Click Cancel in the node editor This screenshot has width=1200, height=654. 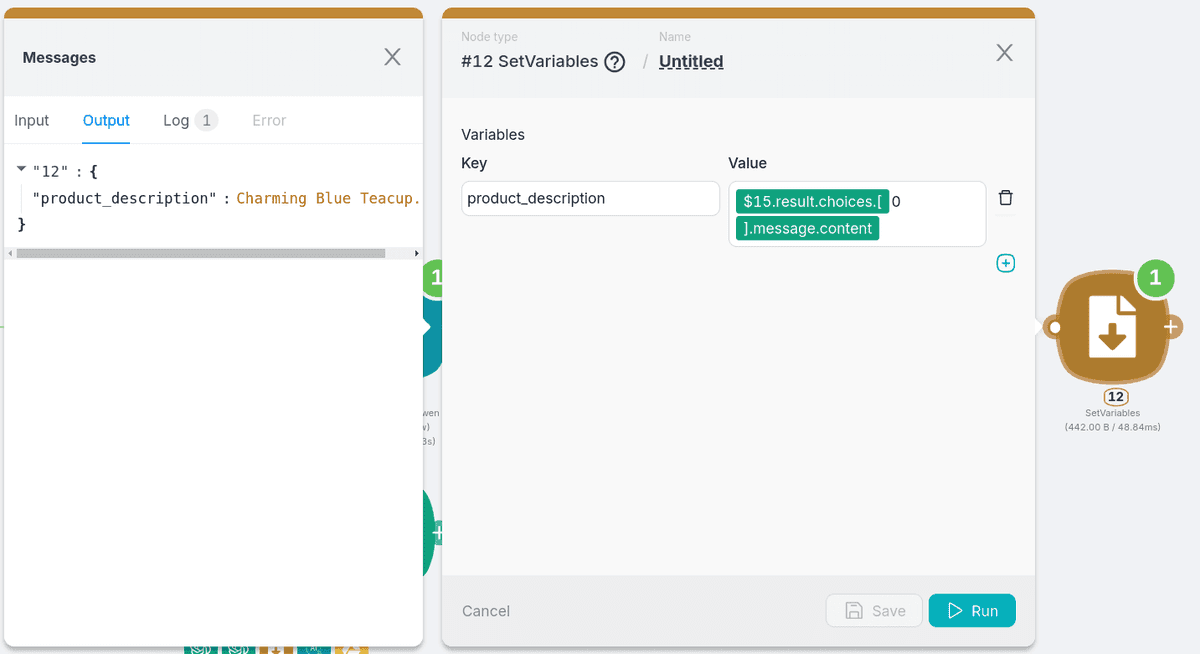pos(486,611)
